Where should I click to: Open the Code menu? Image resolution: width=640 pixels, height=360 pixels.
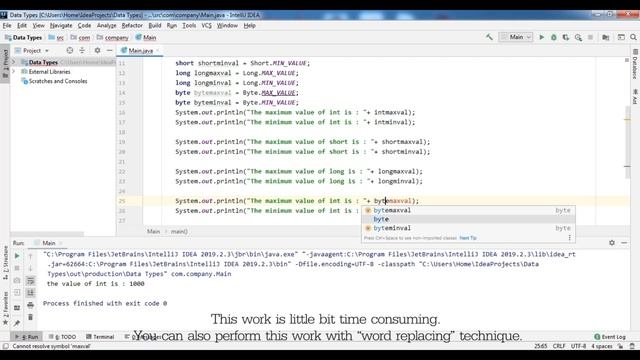click(84, 25)
